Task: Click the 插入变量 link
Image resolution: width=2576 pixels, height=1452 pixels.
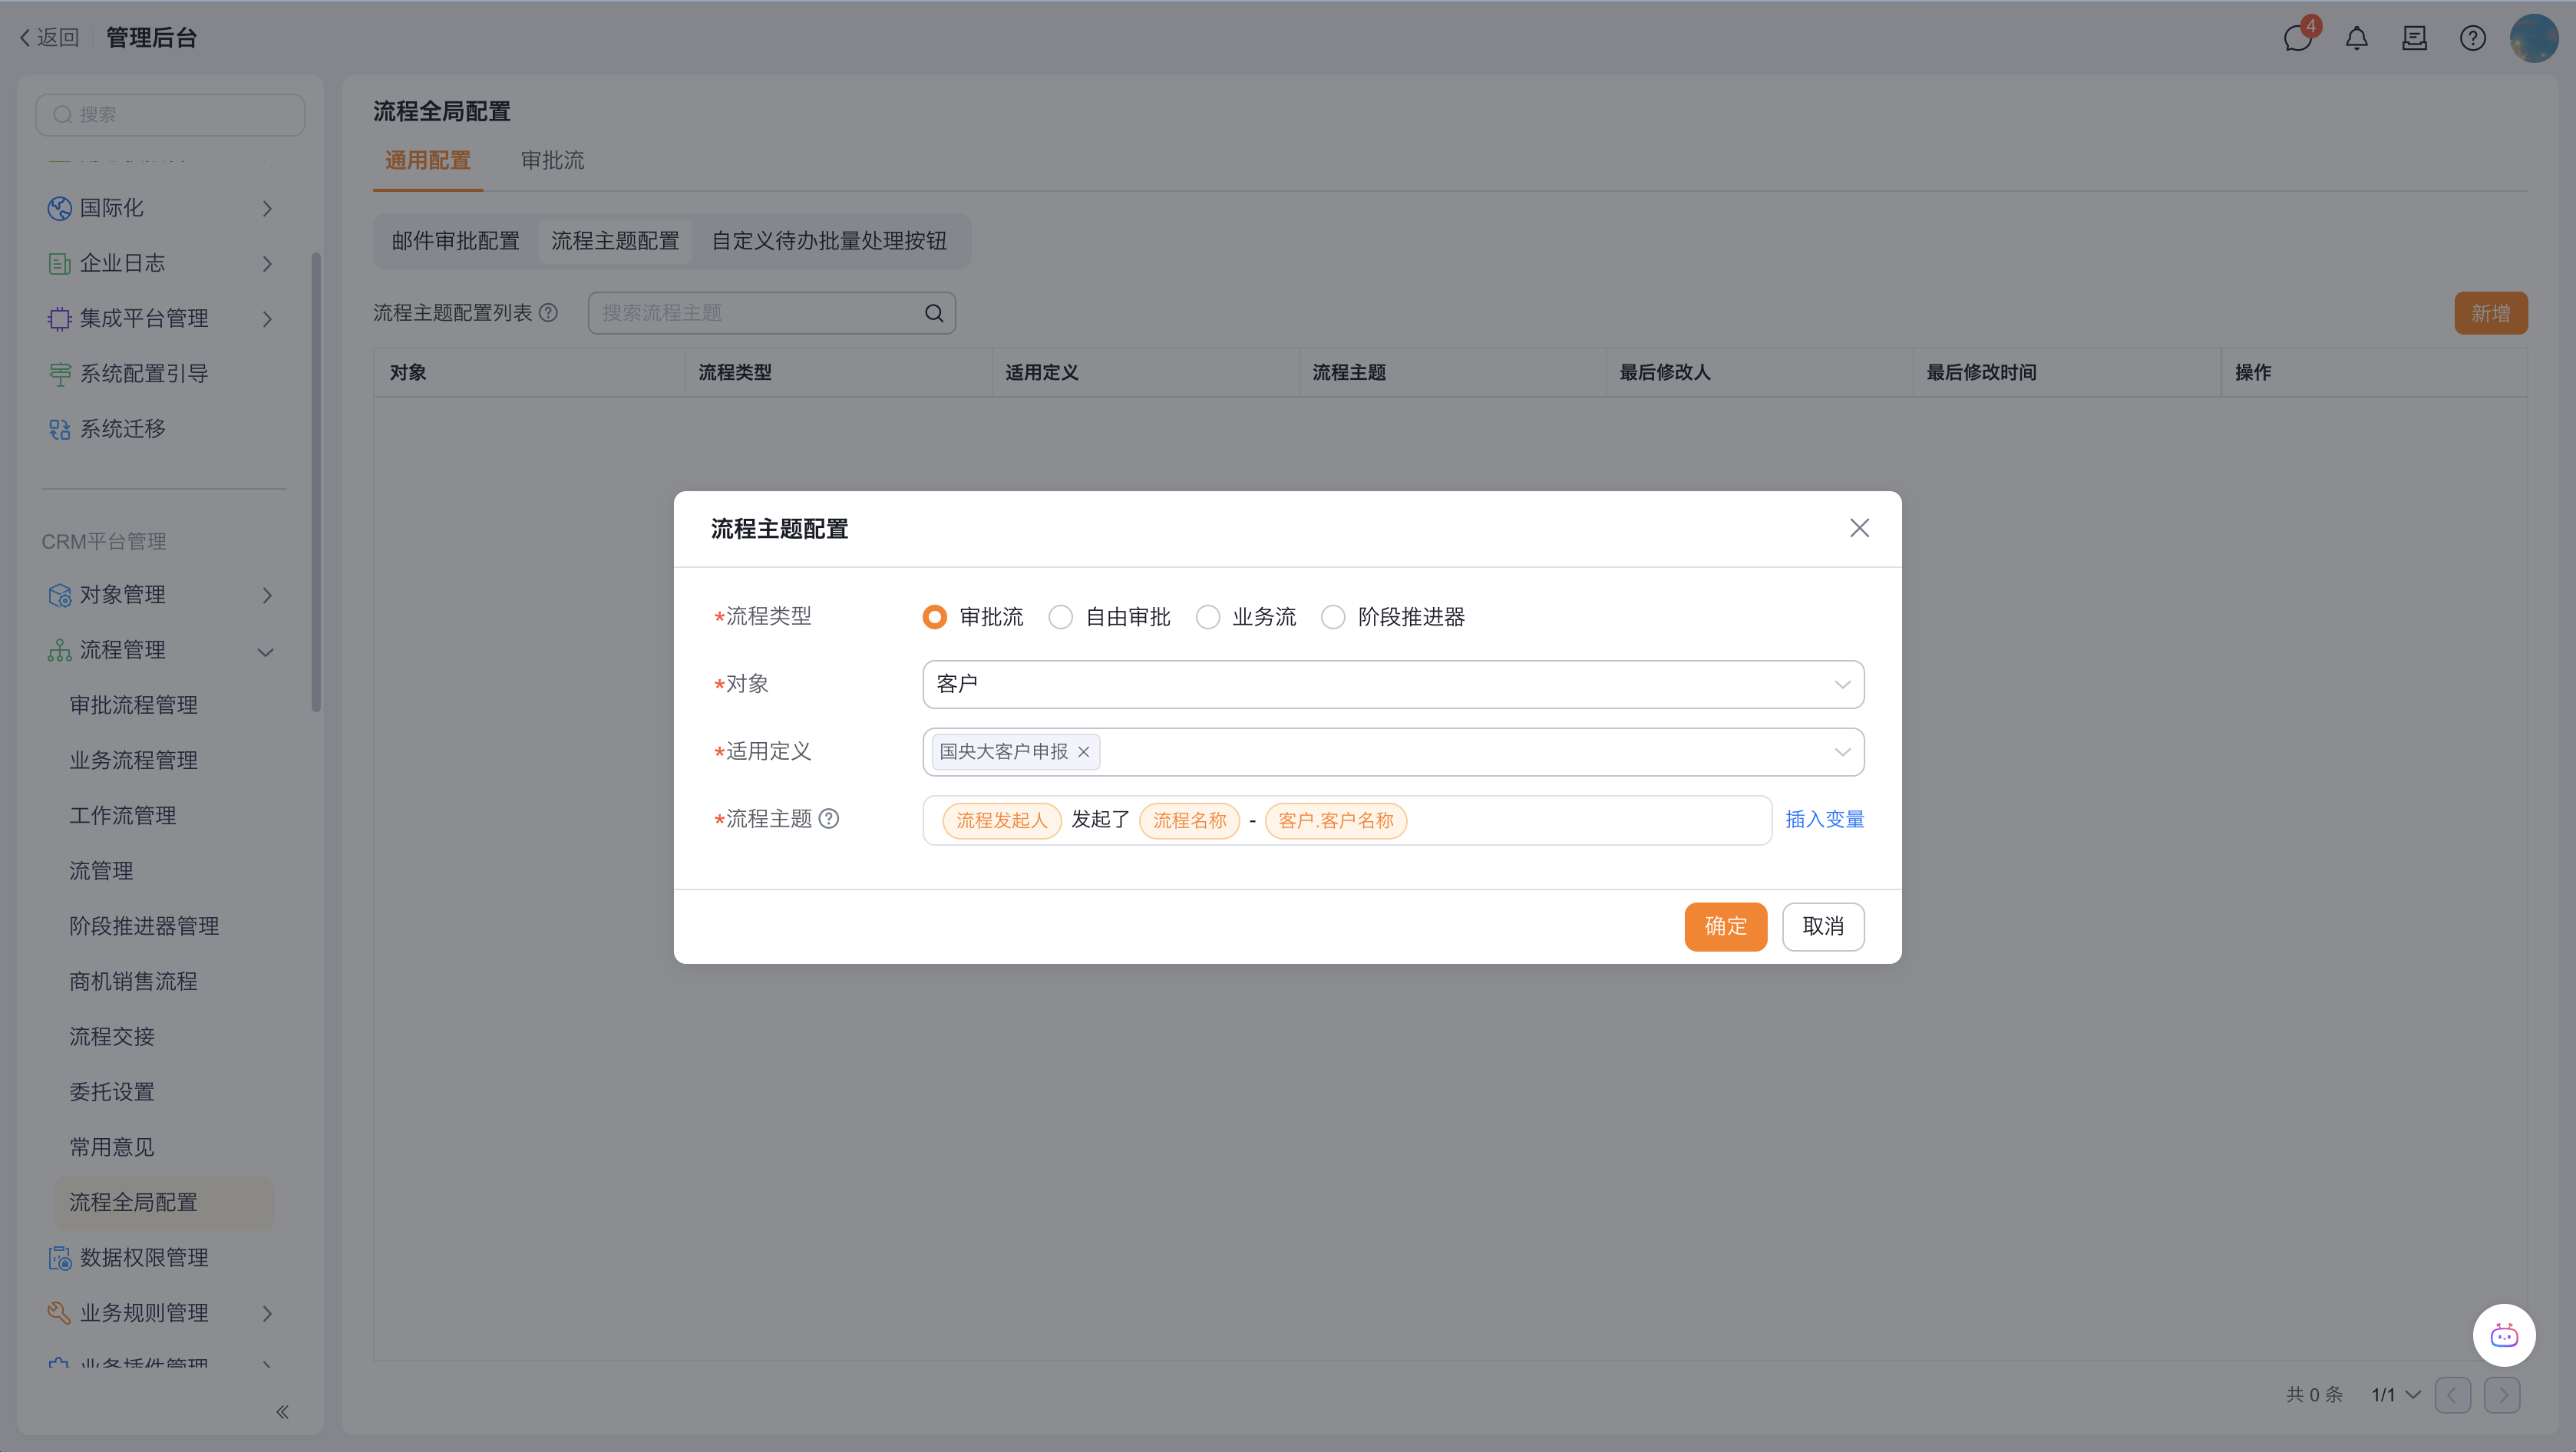Action: pos(1824,819)
